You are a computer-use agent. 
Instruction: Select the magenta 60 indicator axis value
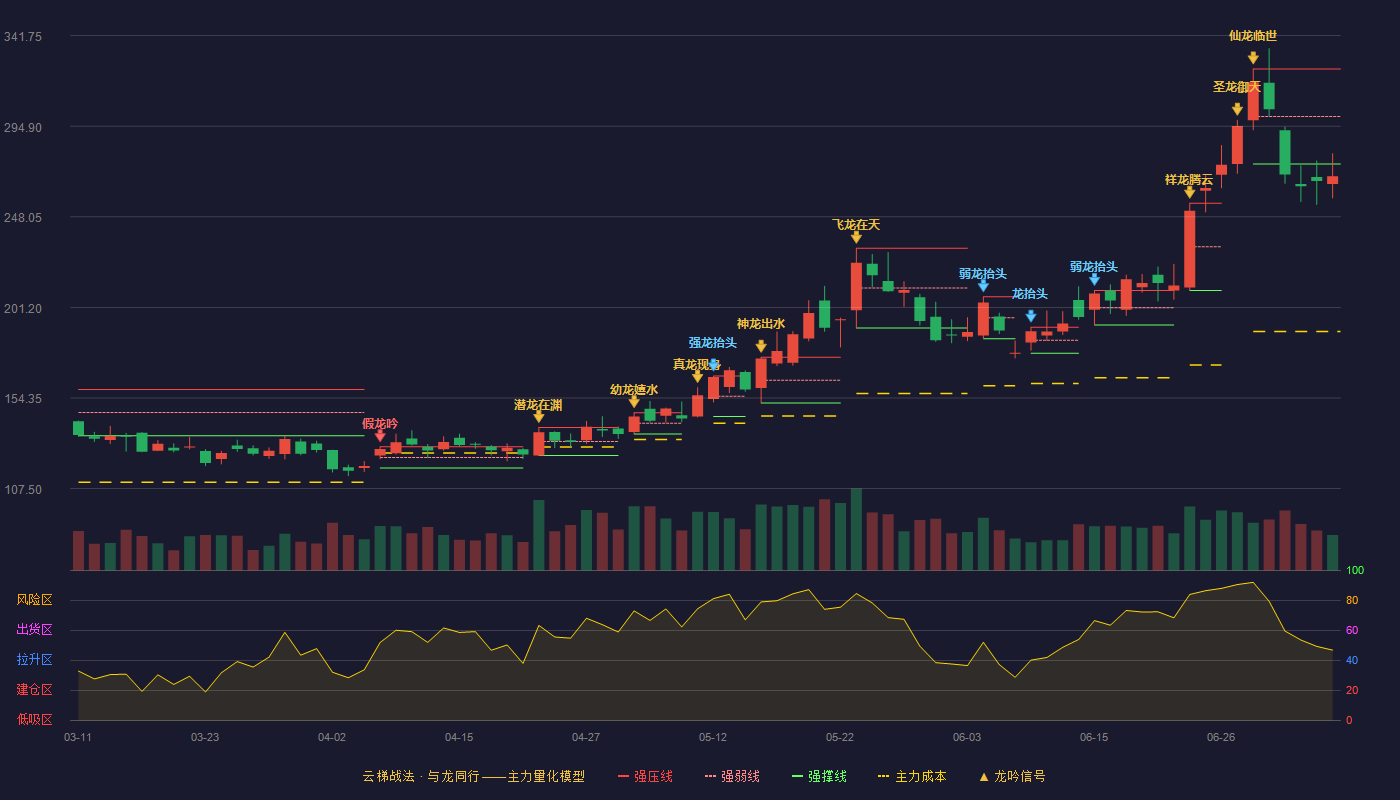pyautogui.click(x=1352, y=631)
